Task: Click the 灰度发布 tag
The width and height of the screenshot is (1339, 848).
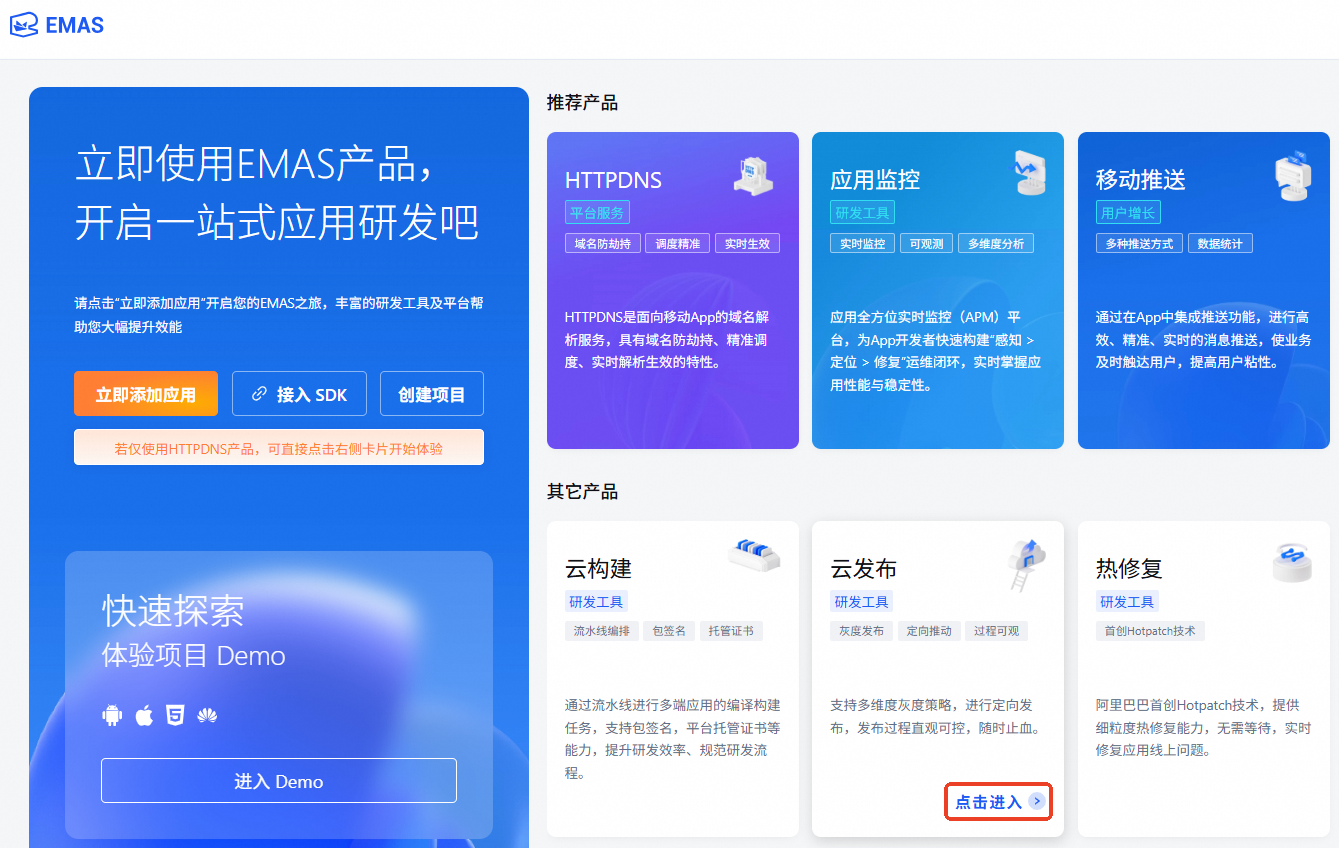Action: (861, 631)
